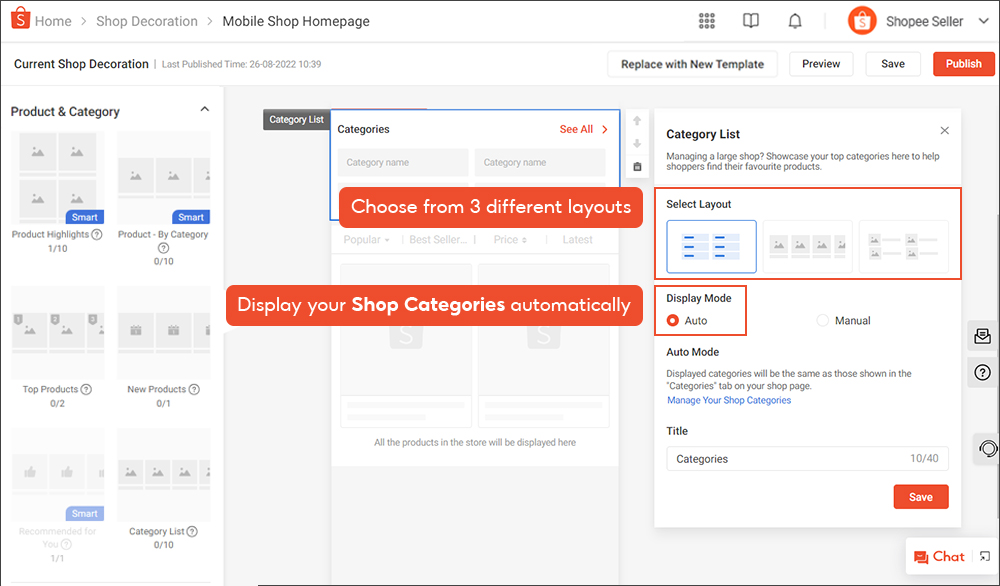Click the info icon next to Product Highlights
Viewport: 1000px width, 586px height.
point(97,235)
